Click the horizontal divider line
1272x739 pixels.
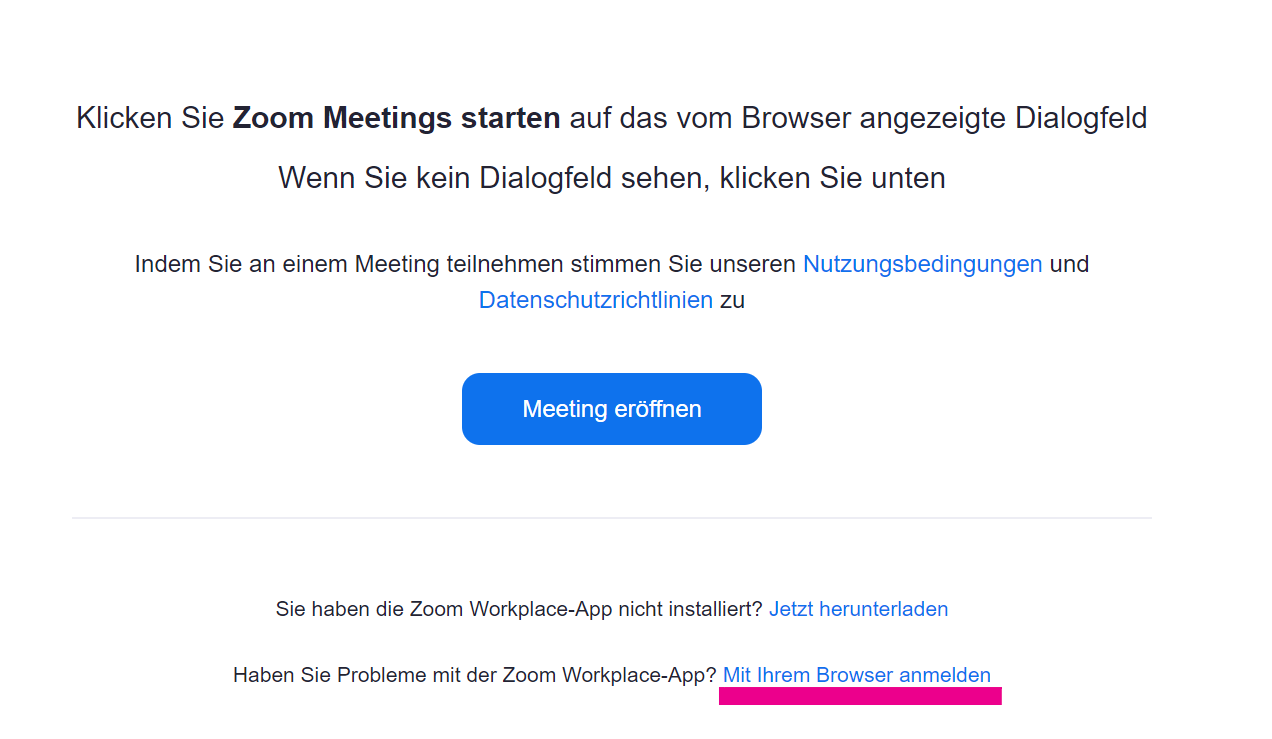click(x=611, y=518)
